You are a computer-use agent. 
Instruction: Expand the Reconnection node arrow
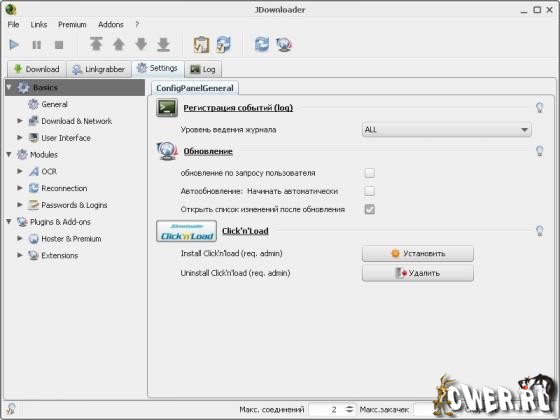point(20,188)
